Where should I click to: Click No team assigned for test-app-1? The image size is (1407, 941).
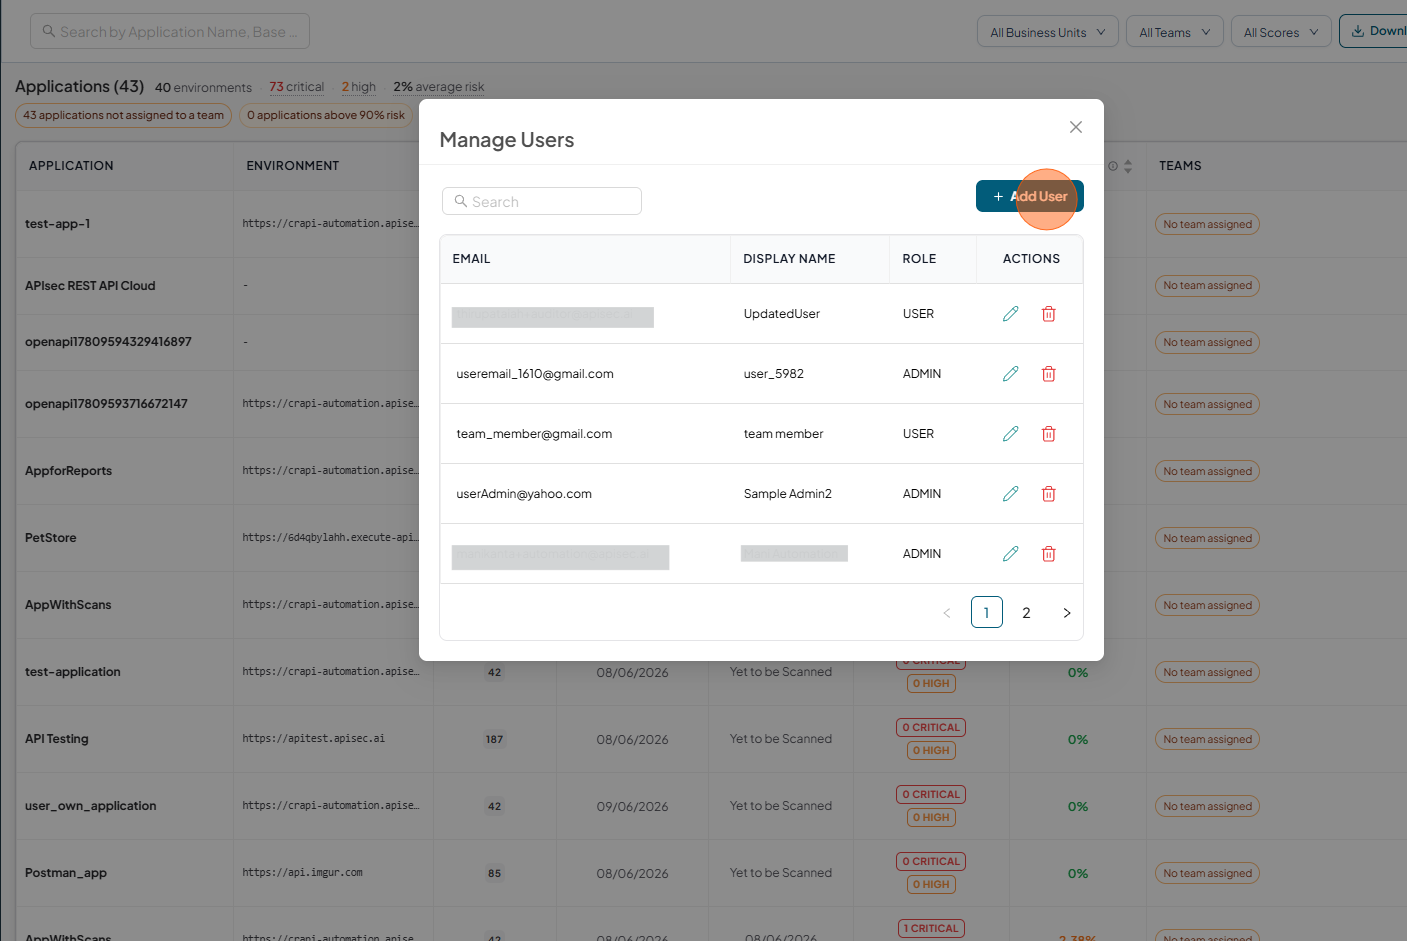coord(1207,224)
